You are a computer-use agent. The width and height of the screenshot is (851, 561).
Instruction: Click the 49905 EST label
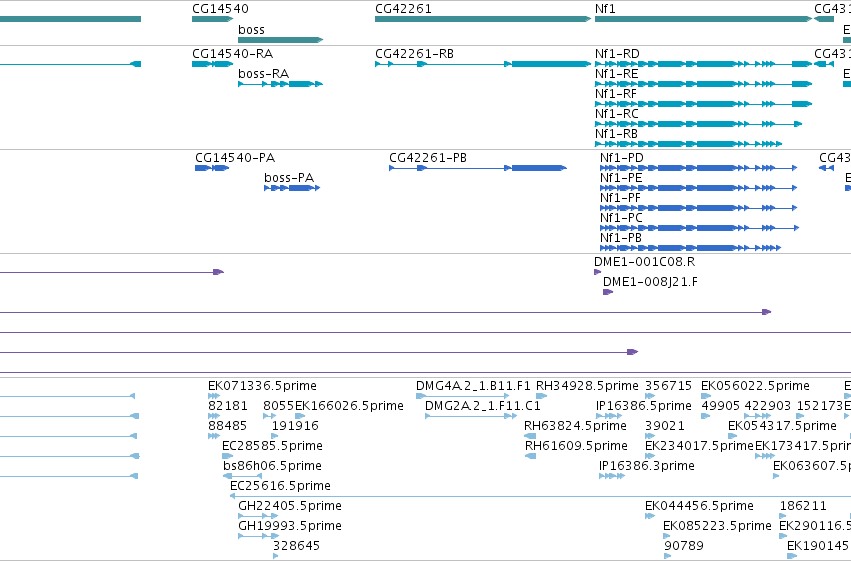[721, 406]
